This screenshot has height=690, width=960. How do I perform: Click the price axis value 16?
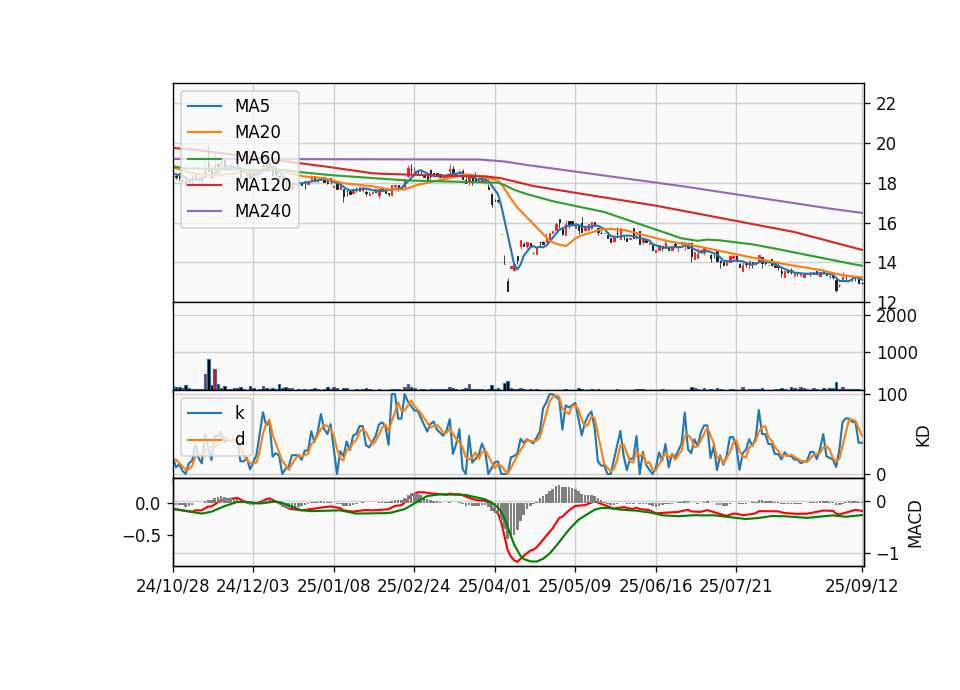886,223
